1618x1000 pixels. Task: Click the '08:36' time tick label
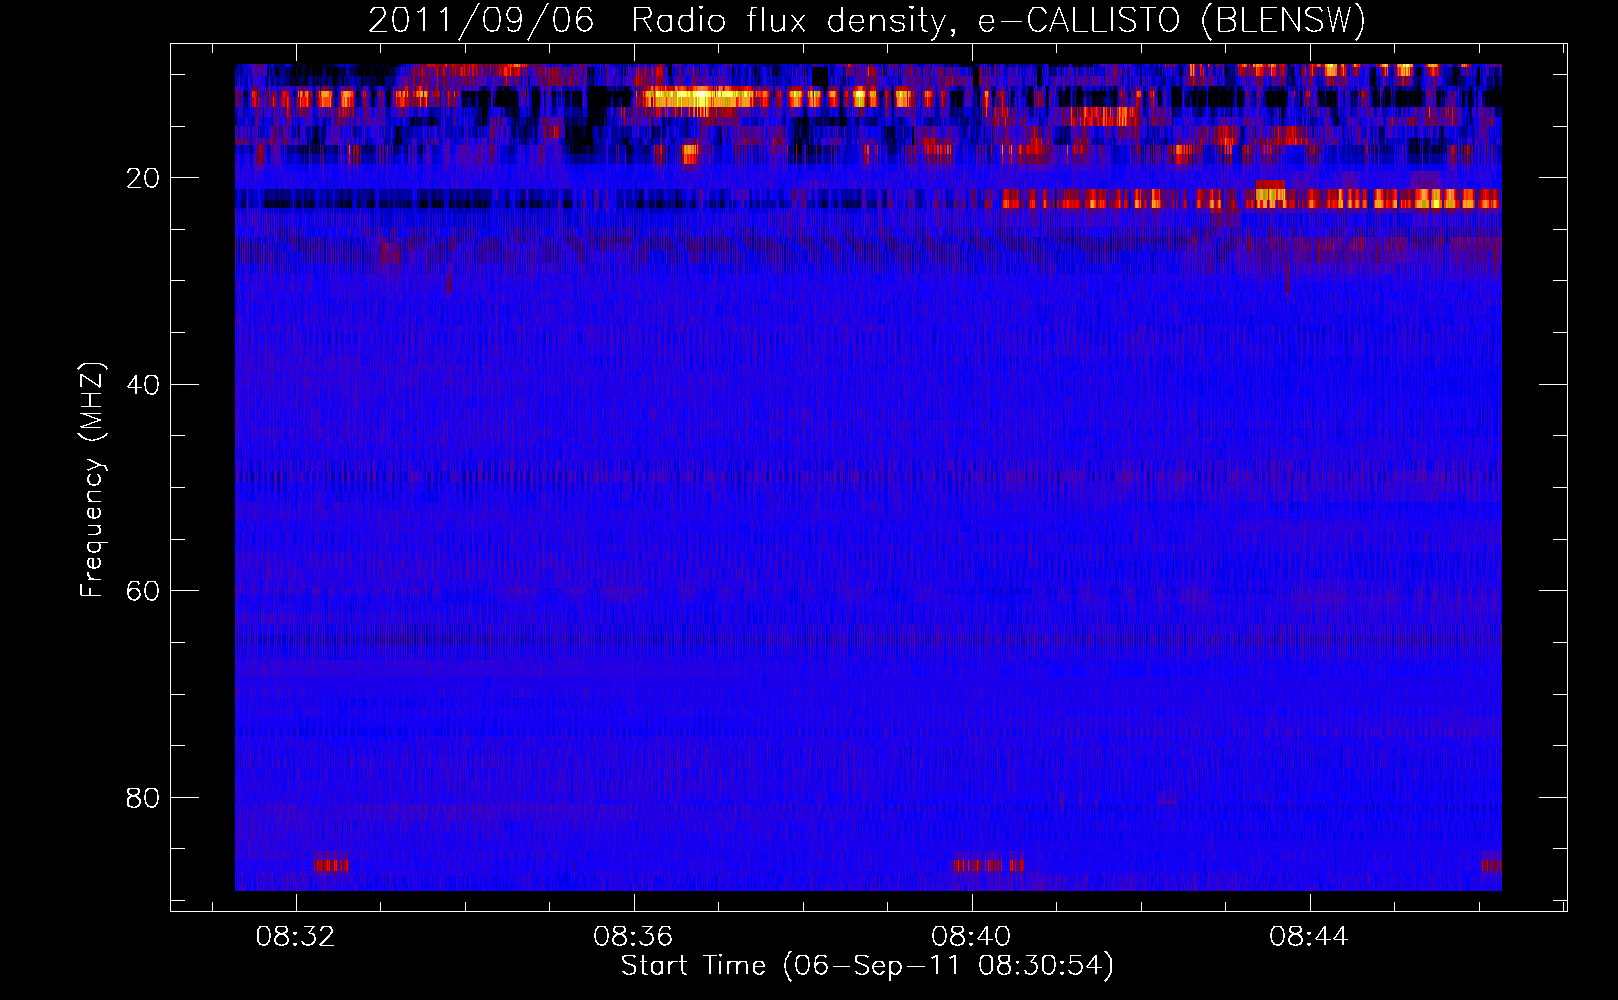pos(633,937)
